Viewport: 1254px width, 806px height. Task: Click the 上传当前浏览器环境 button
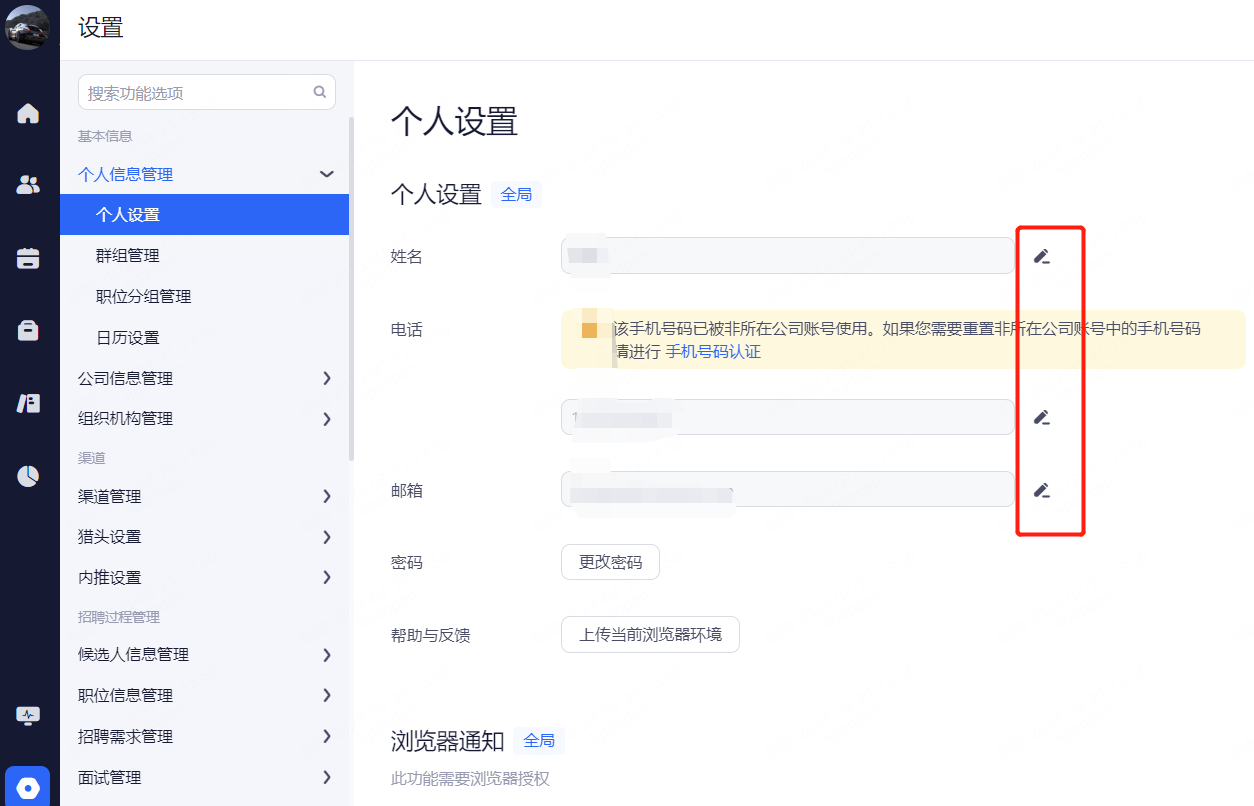(650, 634)
